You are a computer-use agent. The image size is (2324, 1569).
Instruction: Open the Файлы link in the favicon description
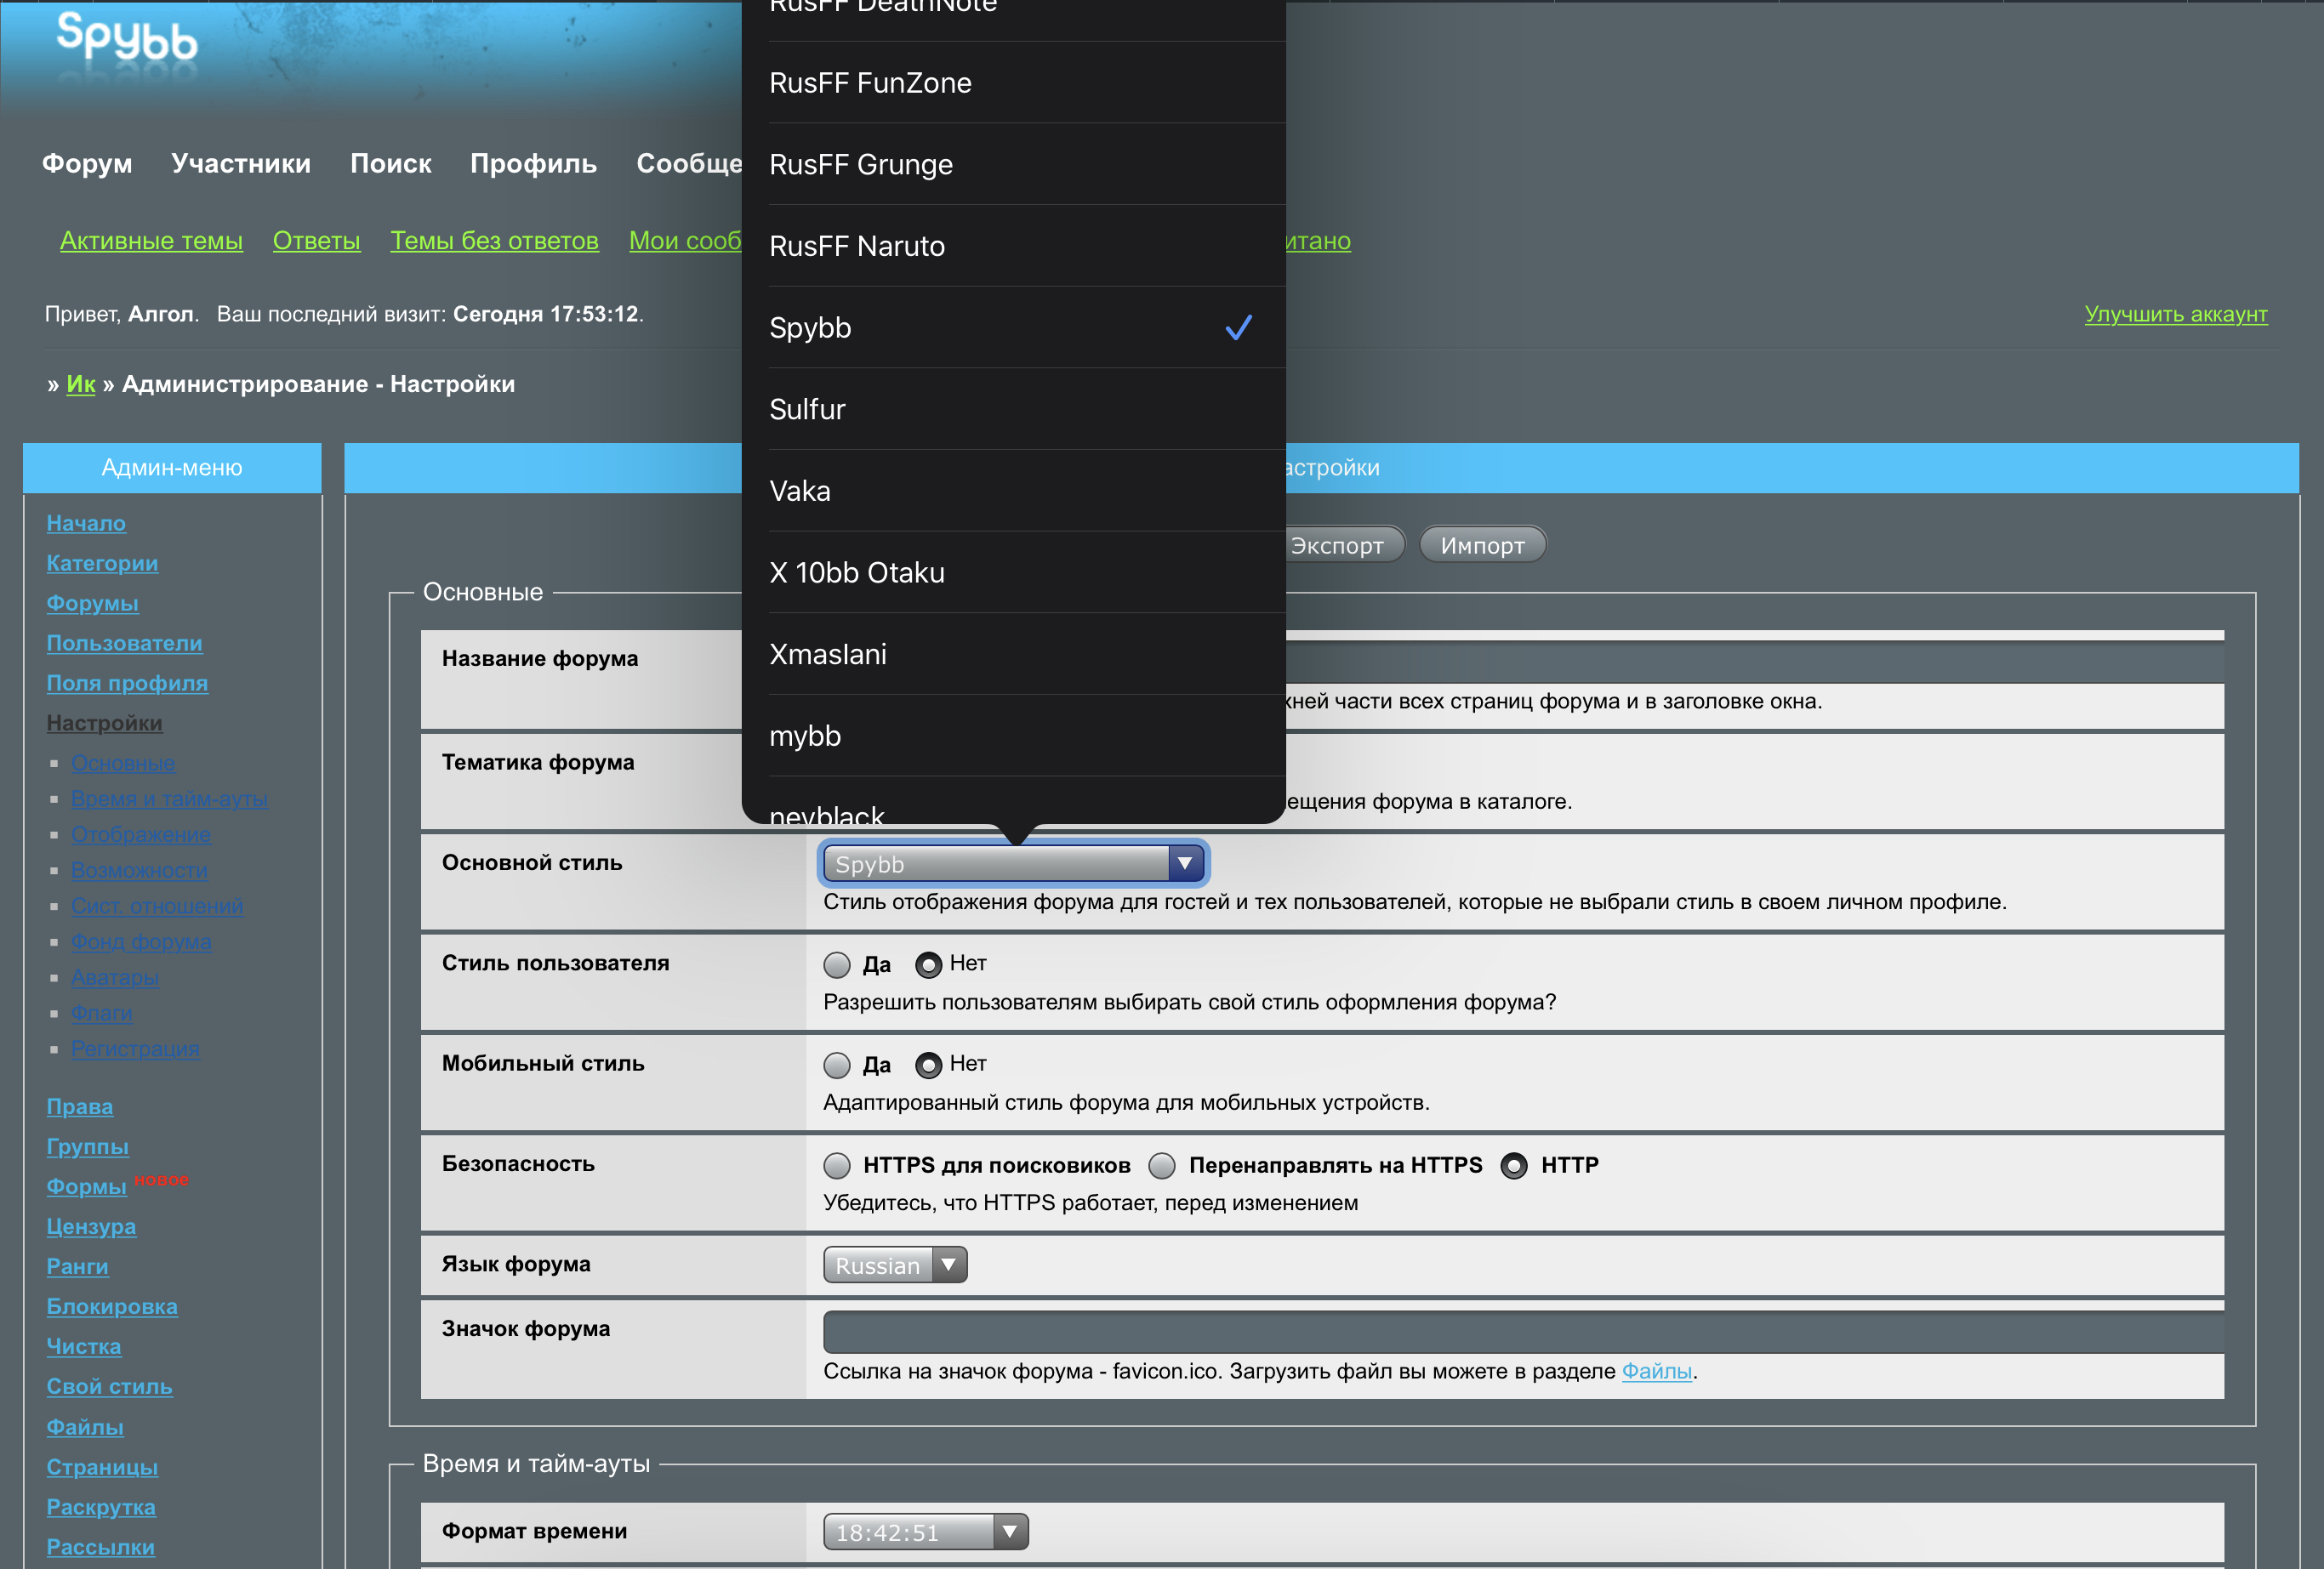[x=1656, y=1371]
